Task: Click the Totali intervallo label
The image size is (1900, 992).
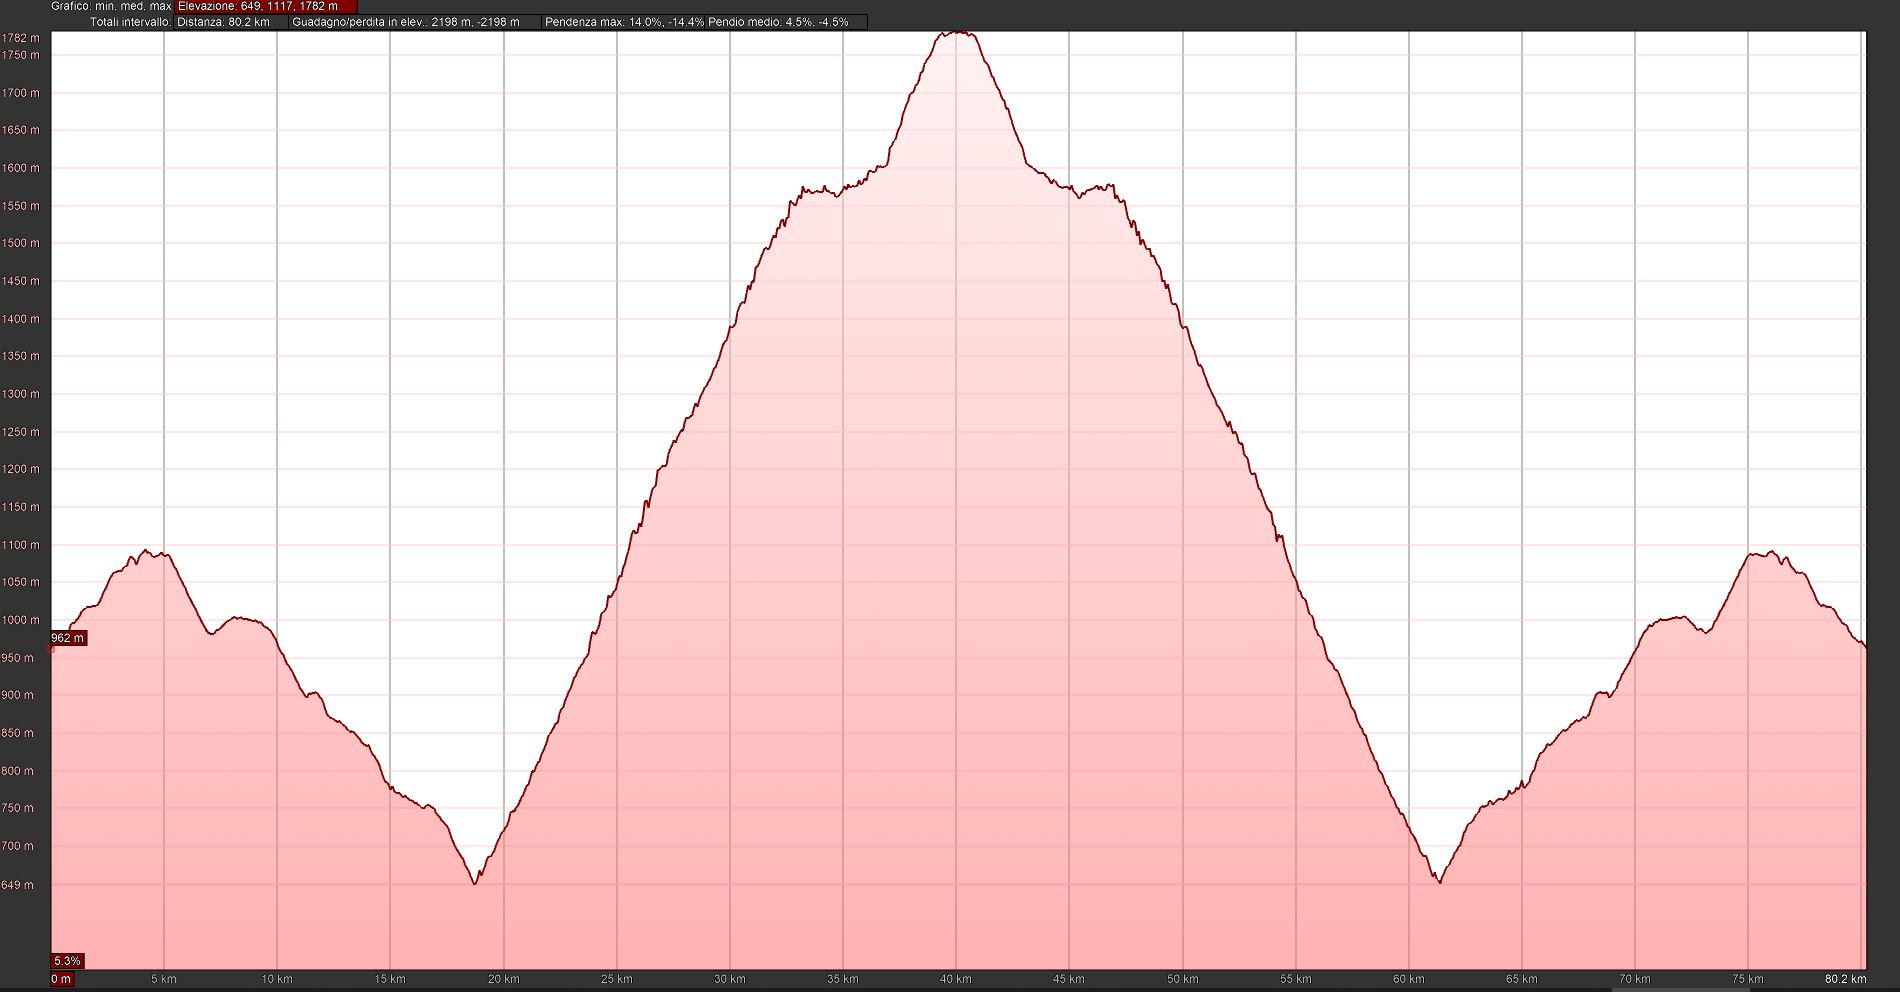Action: [x=130, y=22]
